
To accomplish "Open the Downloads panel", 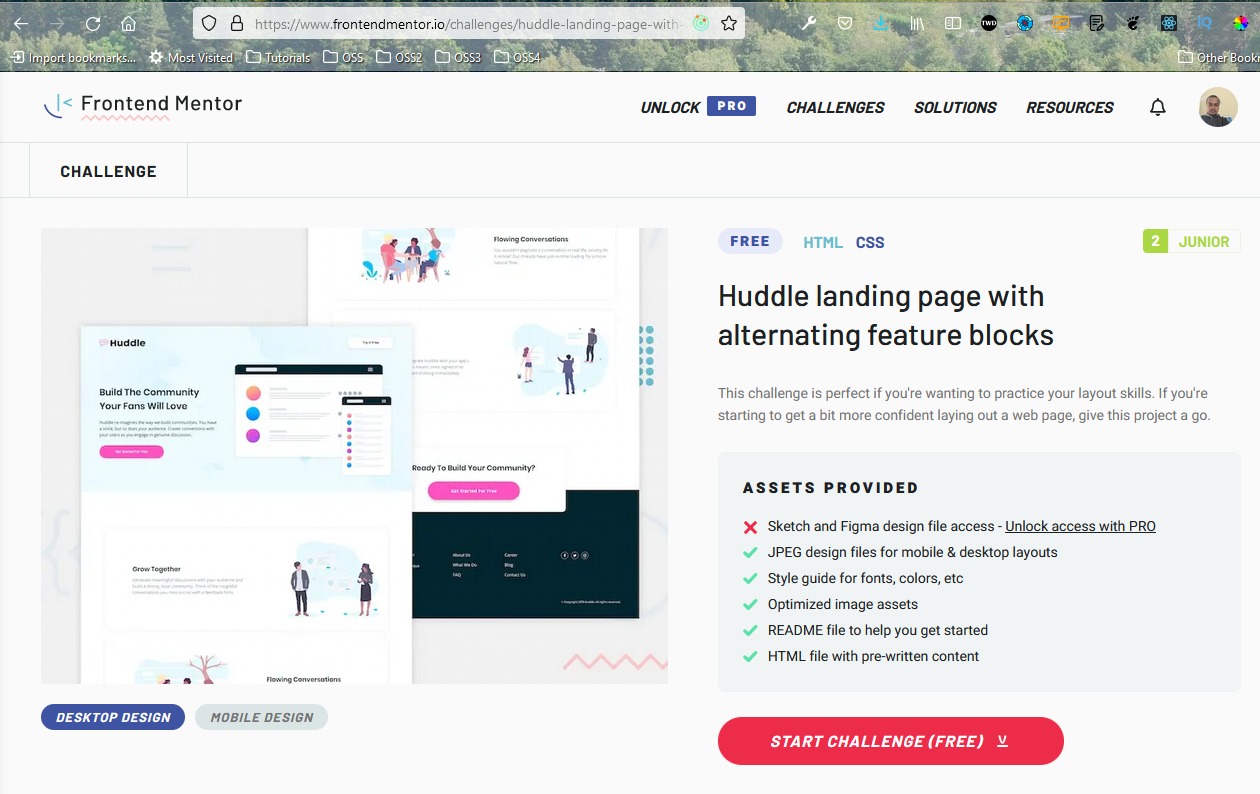I will [x=881, y=23].
